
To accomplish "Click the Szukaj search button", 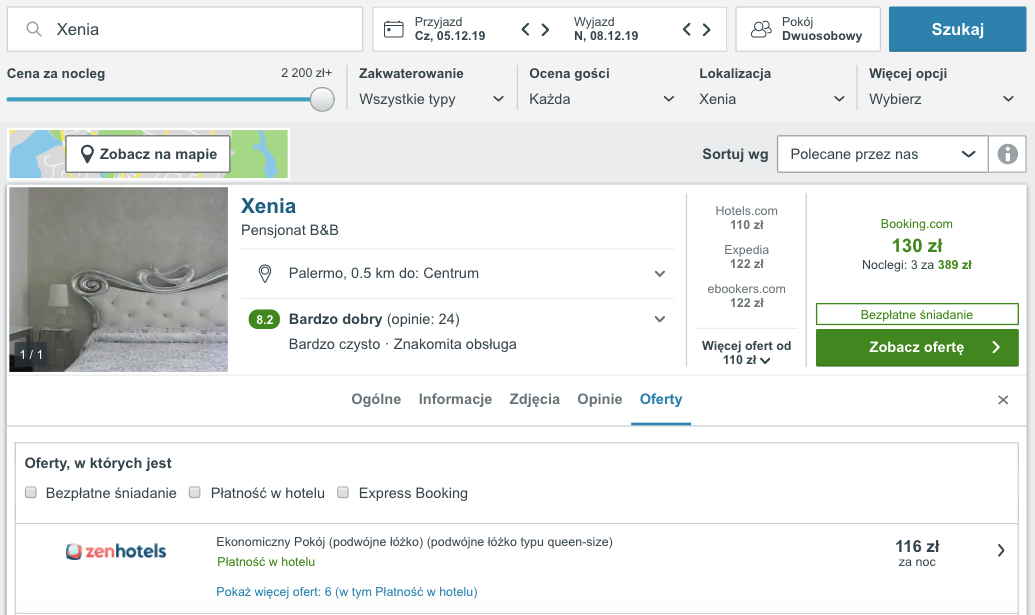I will [x=957, y=29].
